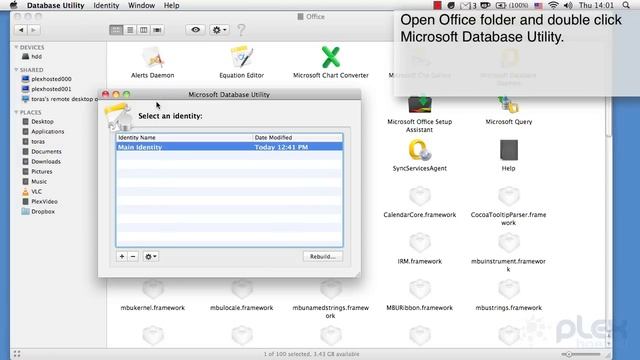
Task: Click the Wi-Fi status icon
Action: pos(553,5)
